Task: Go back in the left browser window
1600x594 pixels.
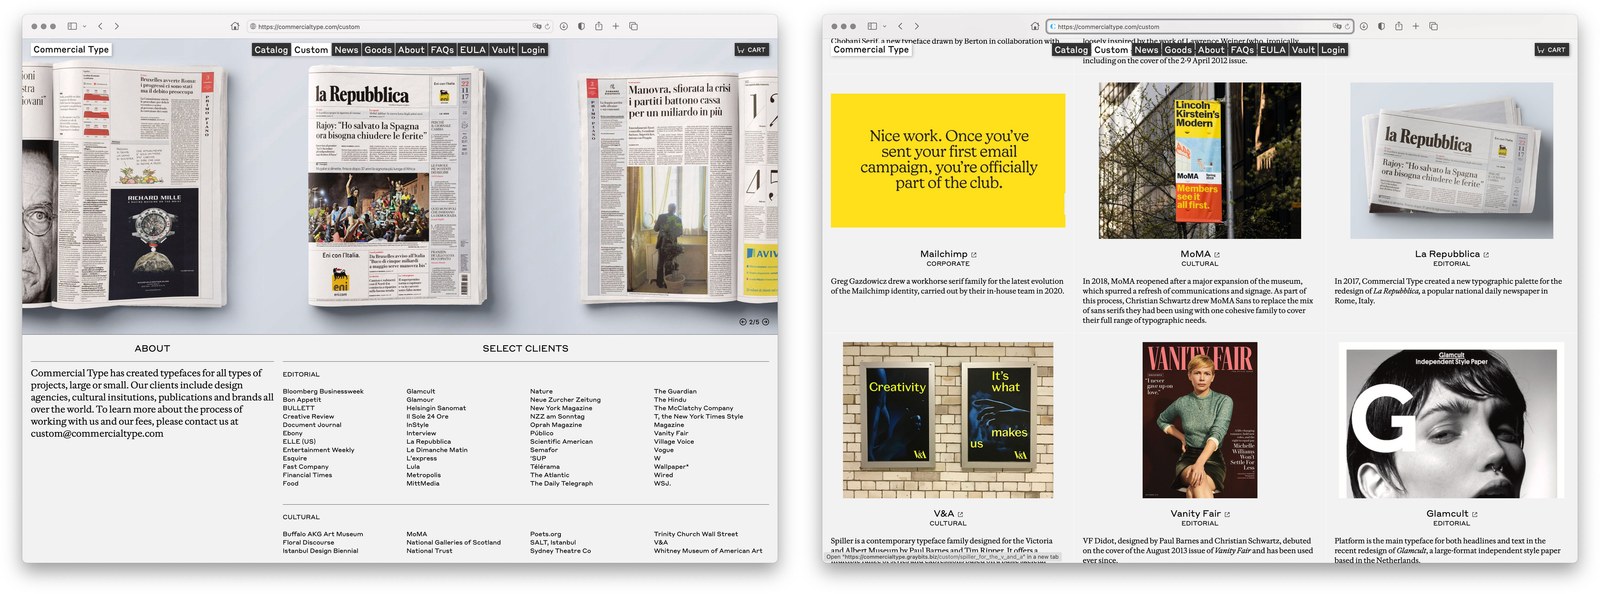Action: 100,26
